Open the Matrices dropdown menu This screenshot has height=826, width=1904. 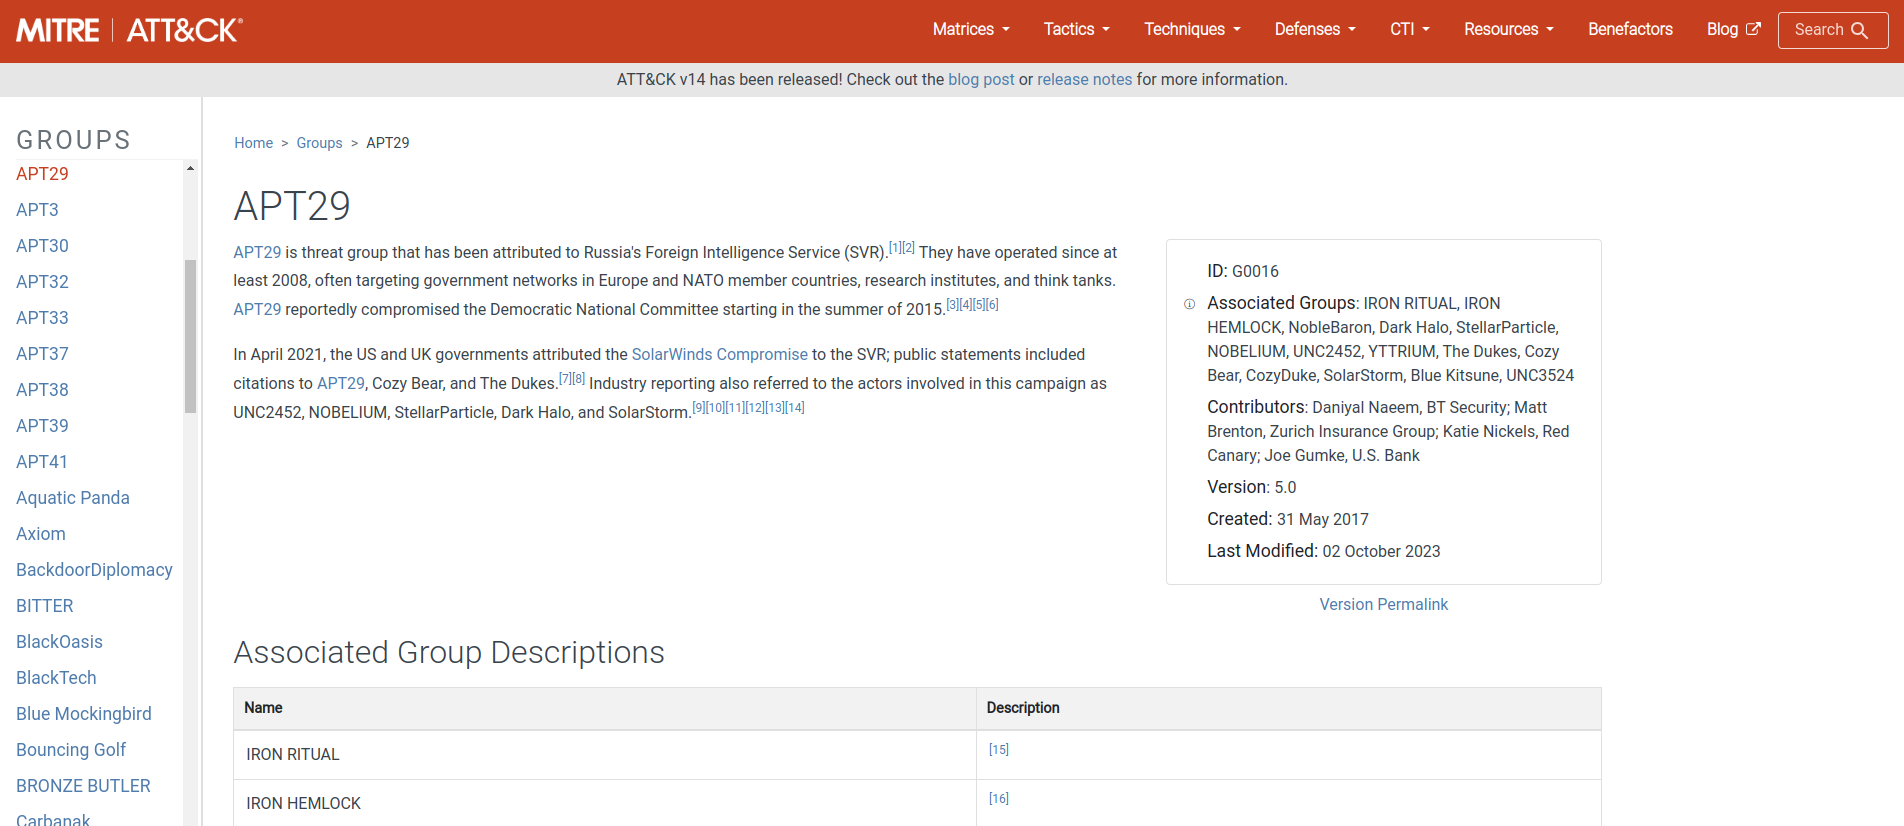(x=971, y=29)
